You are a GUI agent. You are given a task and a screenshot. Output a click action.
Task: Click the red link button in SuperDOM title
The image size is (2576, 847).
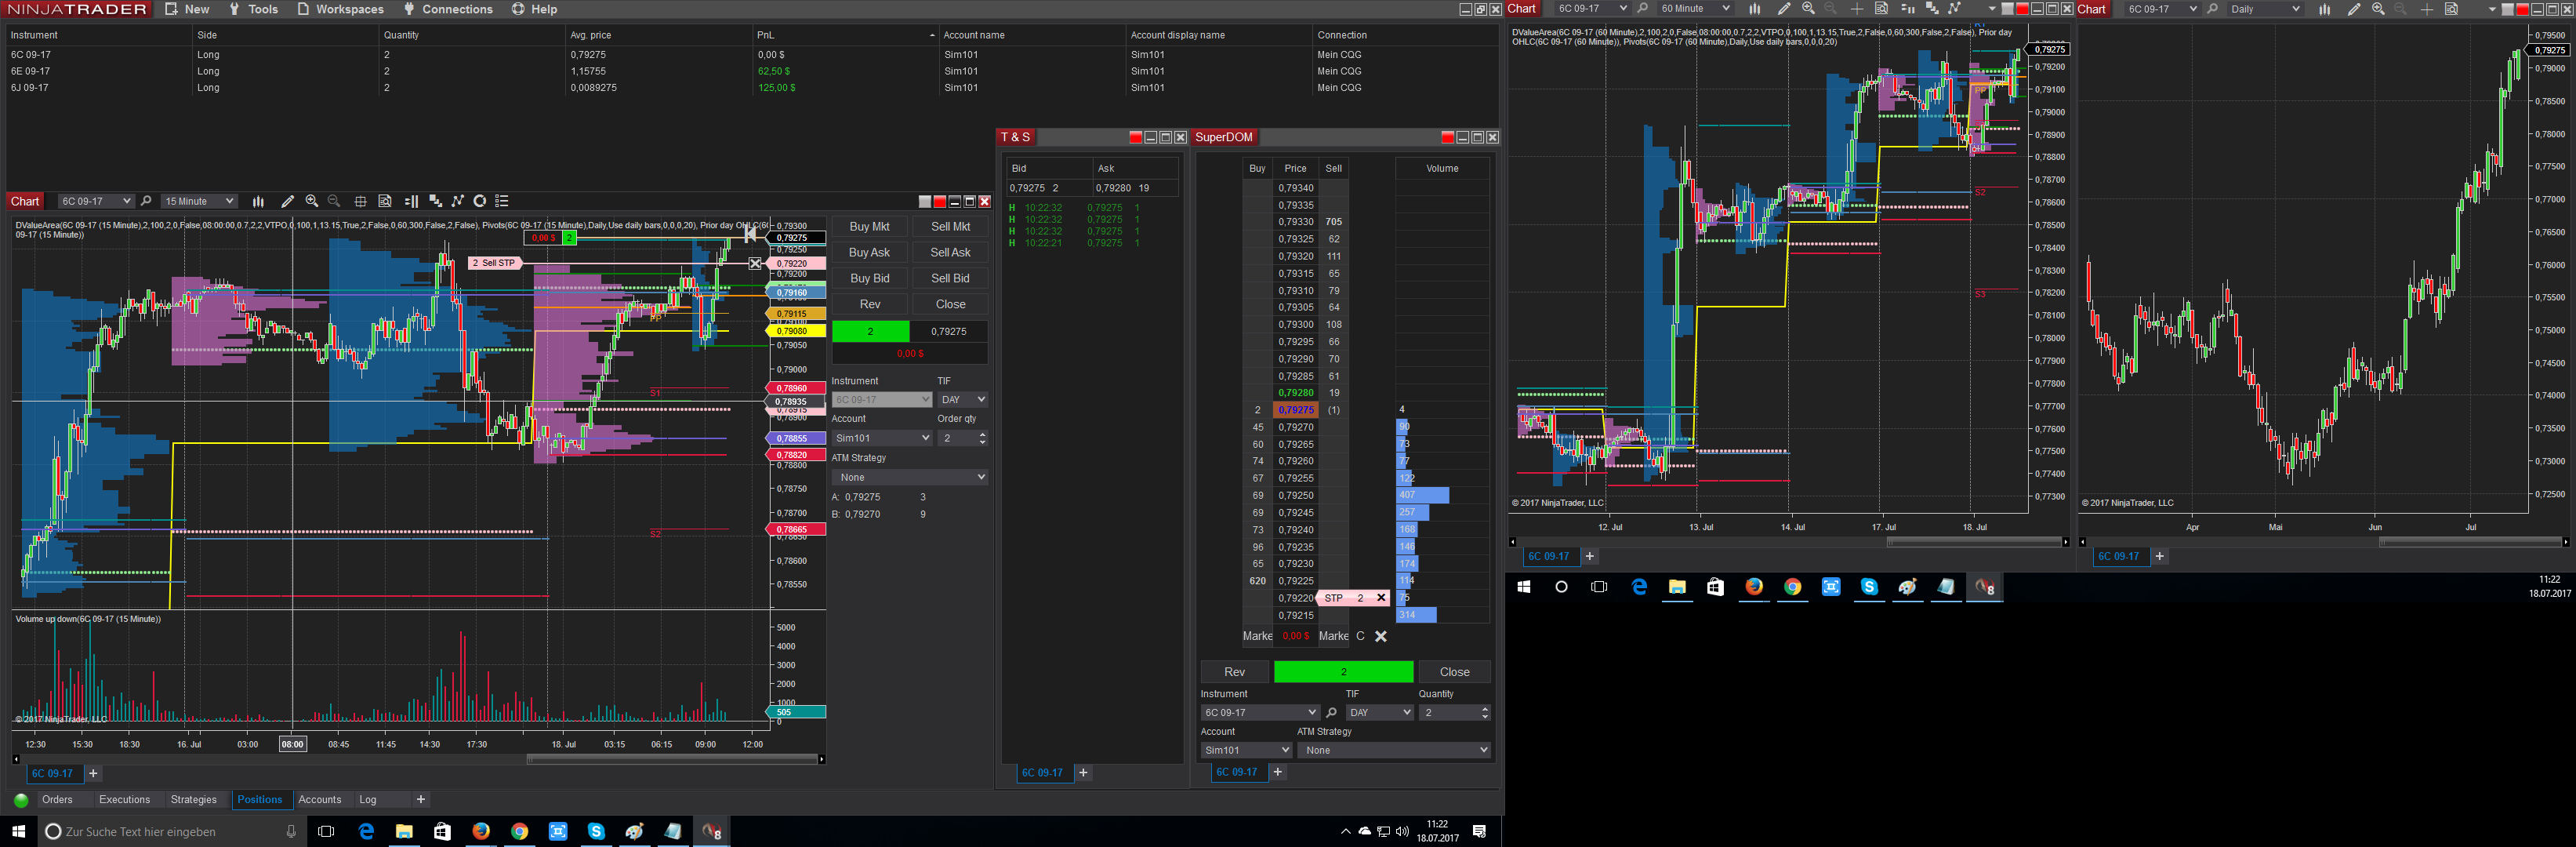point(1447,137)
